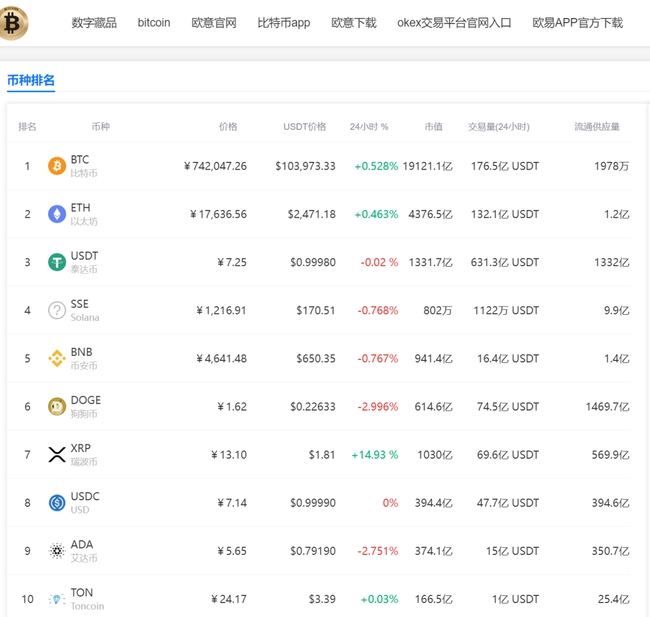The width and height of the screenshot is (650, 617).
Task: Click BTC supply 1978万
Action: click(611, 166)
